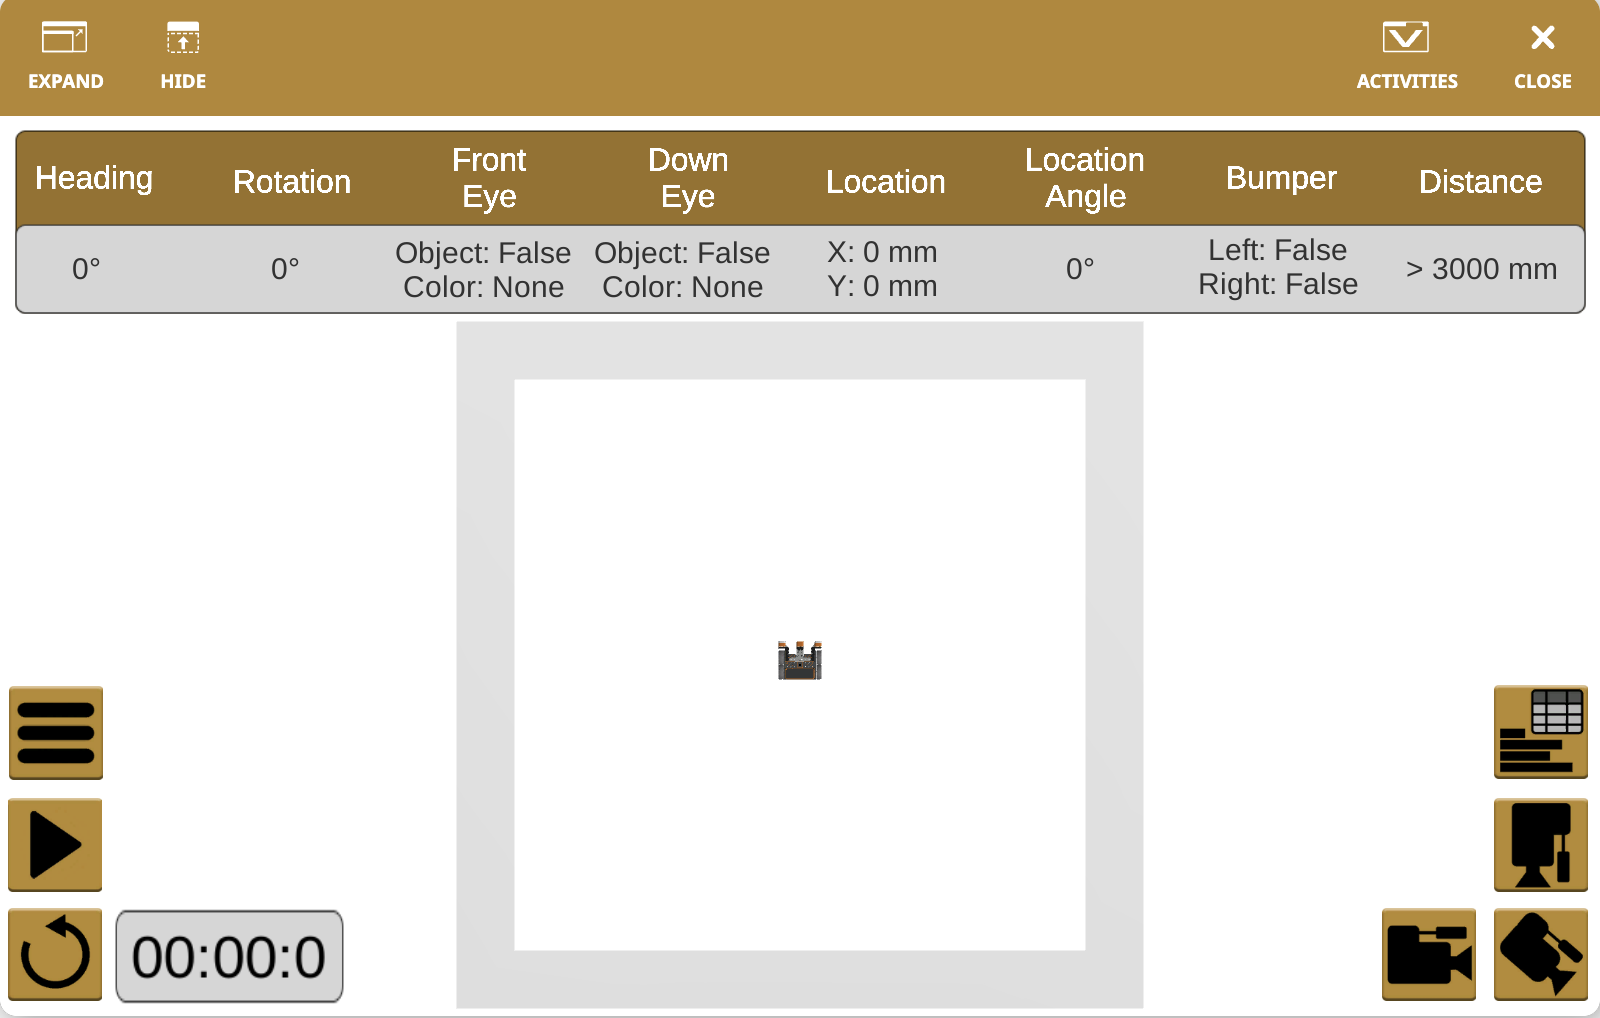
Task: Hide the playground panel
Action: coord(183,57)
